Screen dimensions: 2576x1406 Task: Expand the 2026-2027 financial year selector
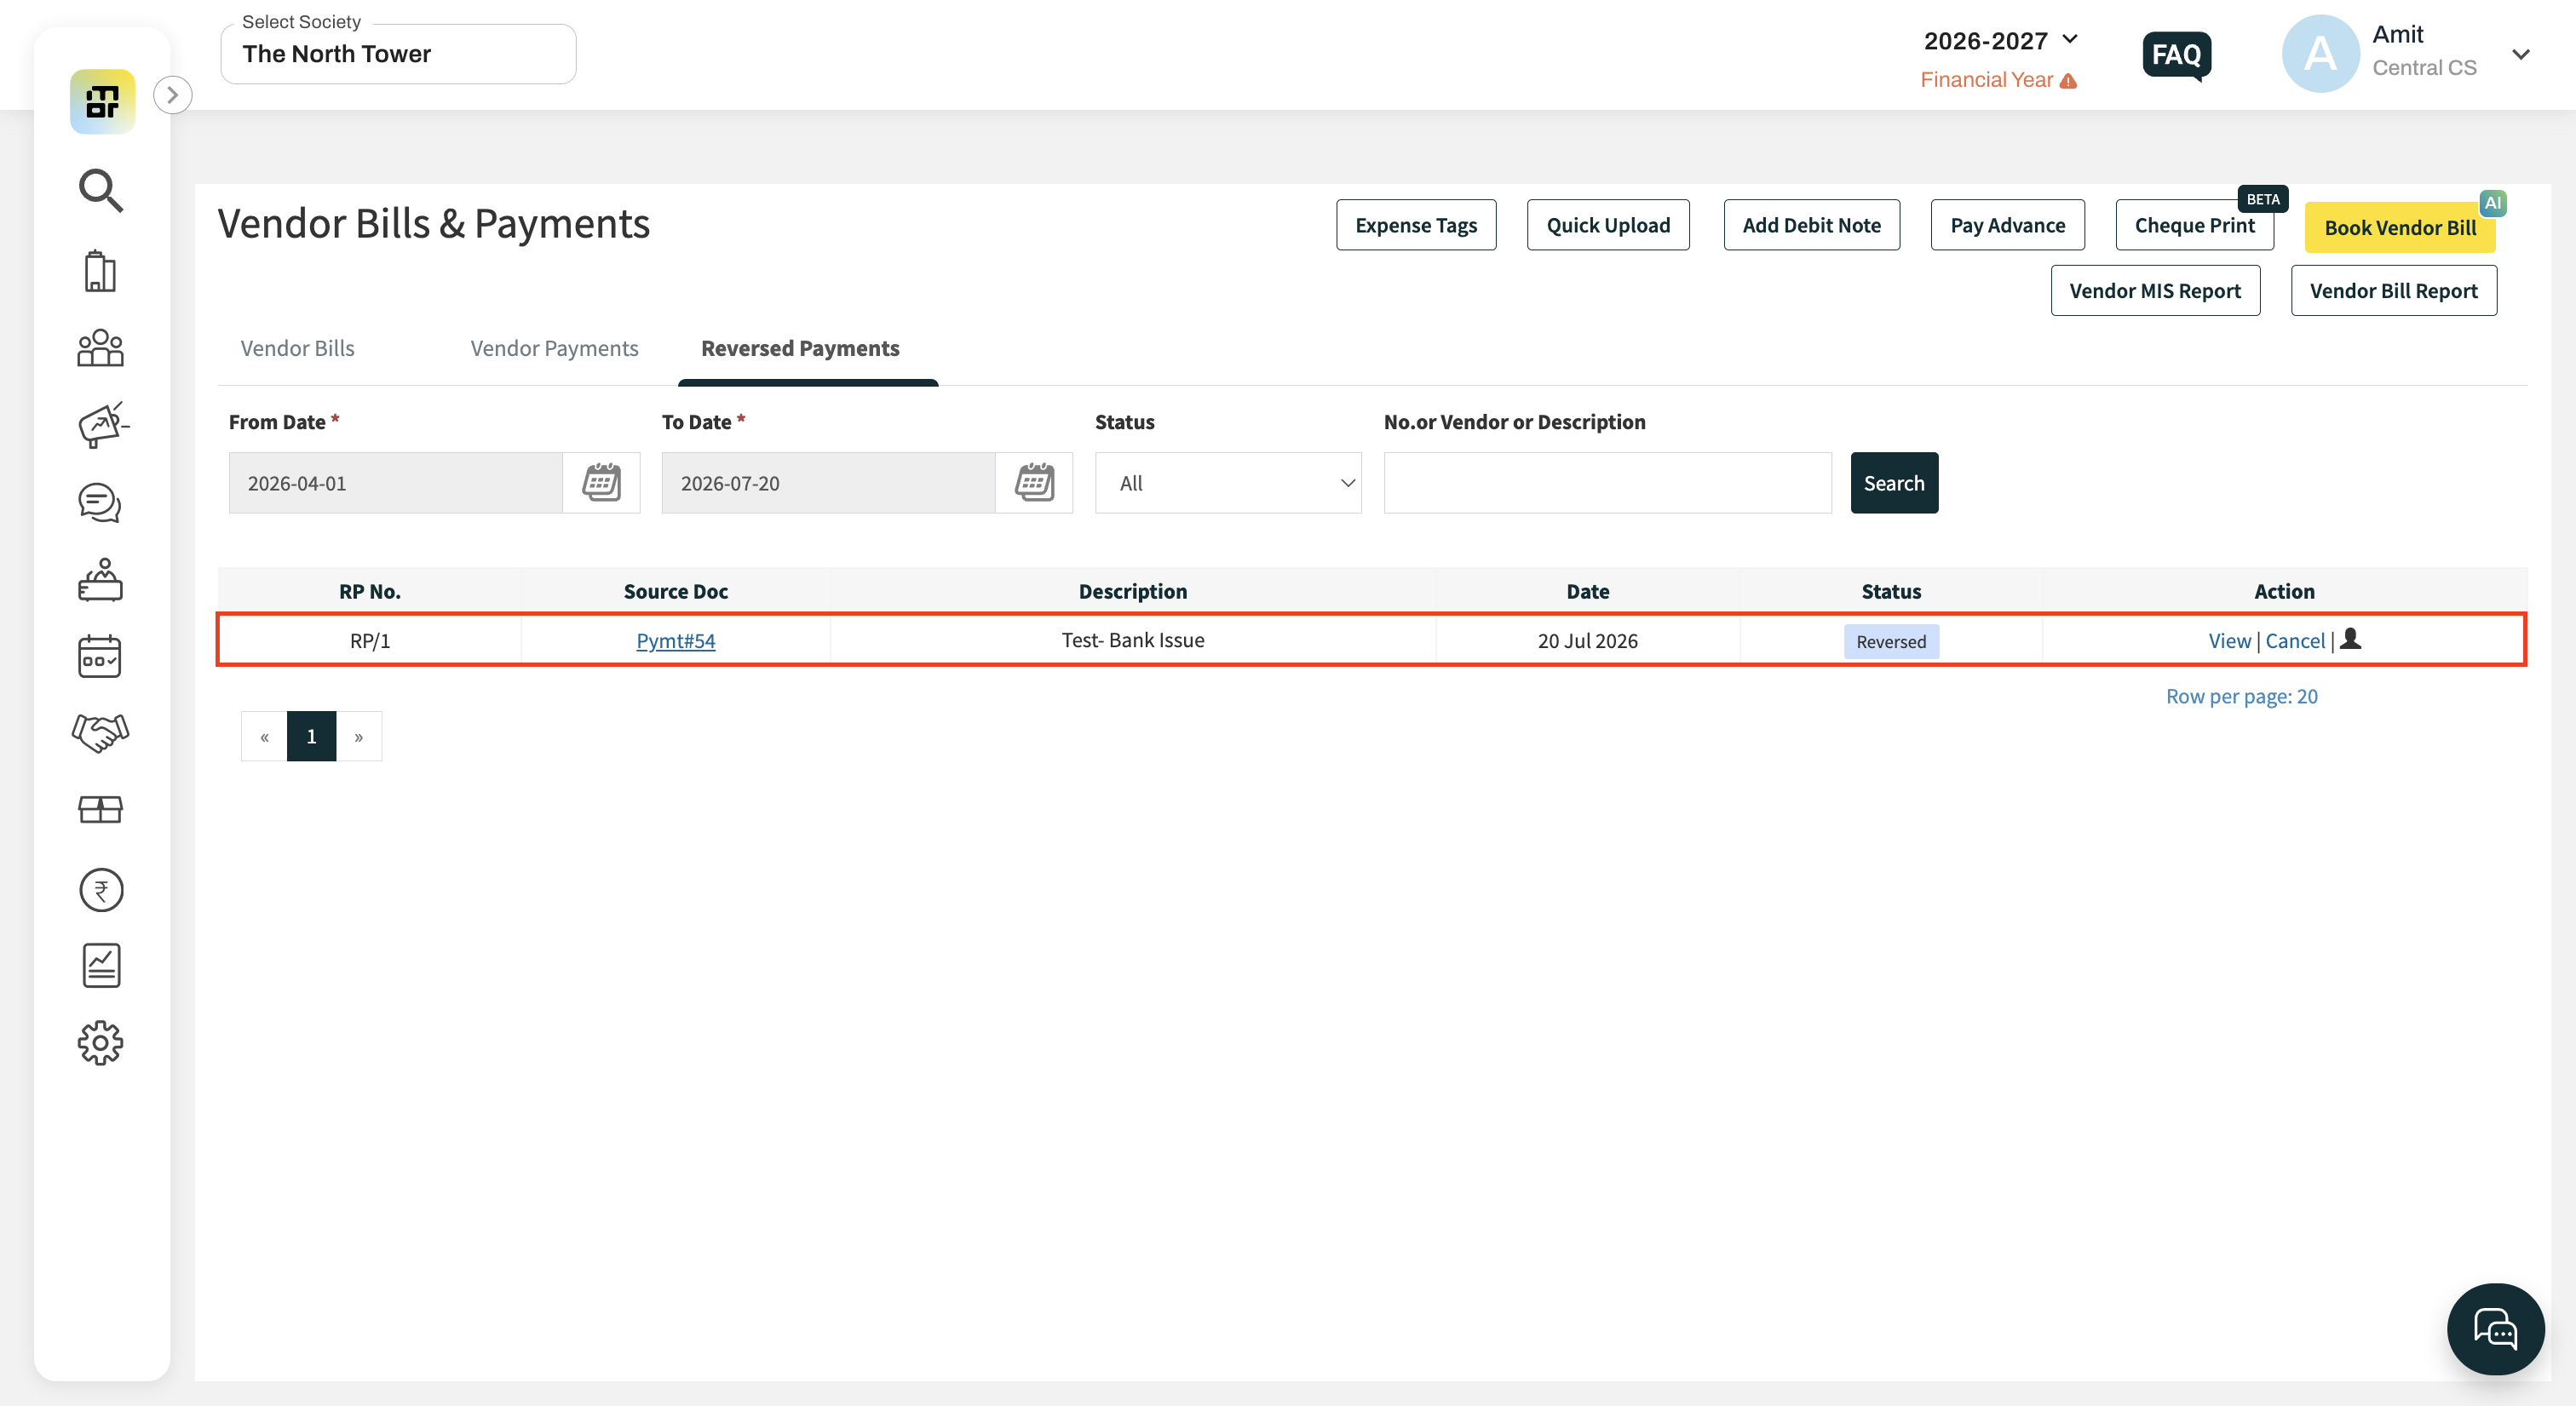(2001, 41)
